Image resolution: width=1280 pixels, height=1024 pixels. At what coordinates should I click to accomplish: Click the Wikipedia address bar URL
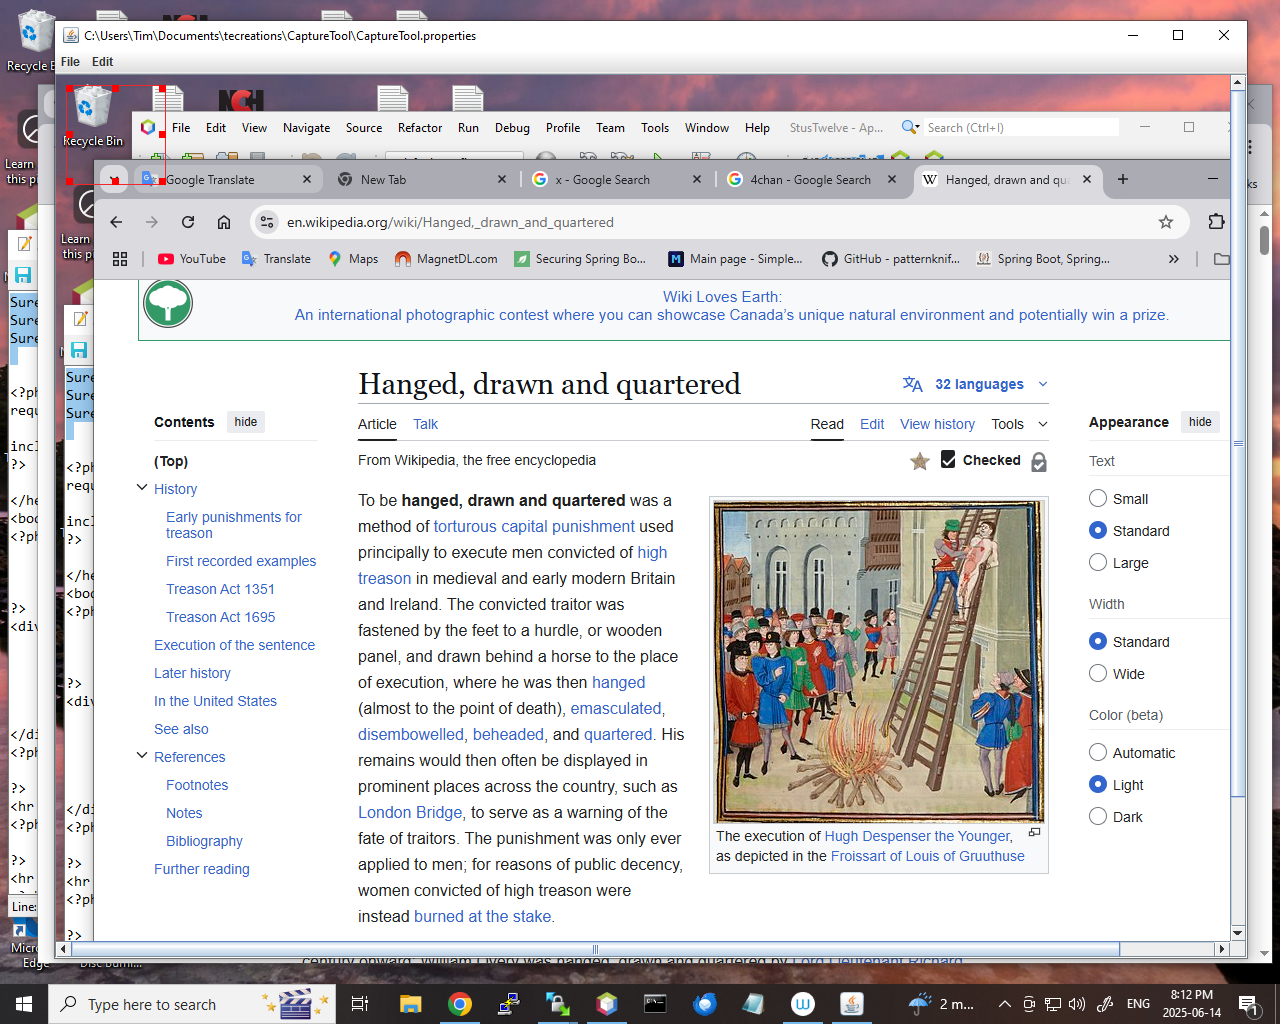click(x=450, y=222)
